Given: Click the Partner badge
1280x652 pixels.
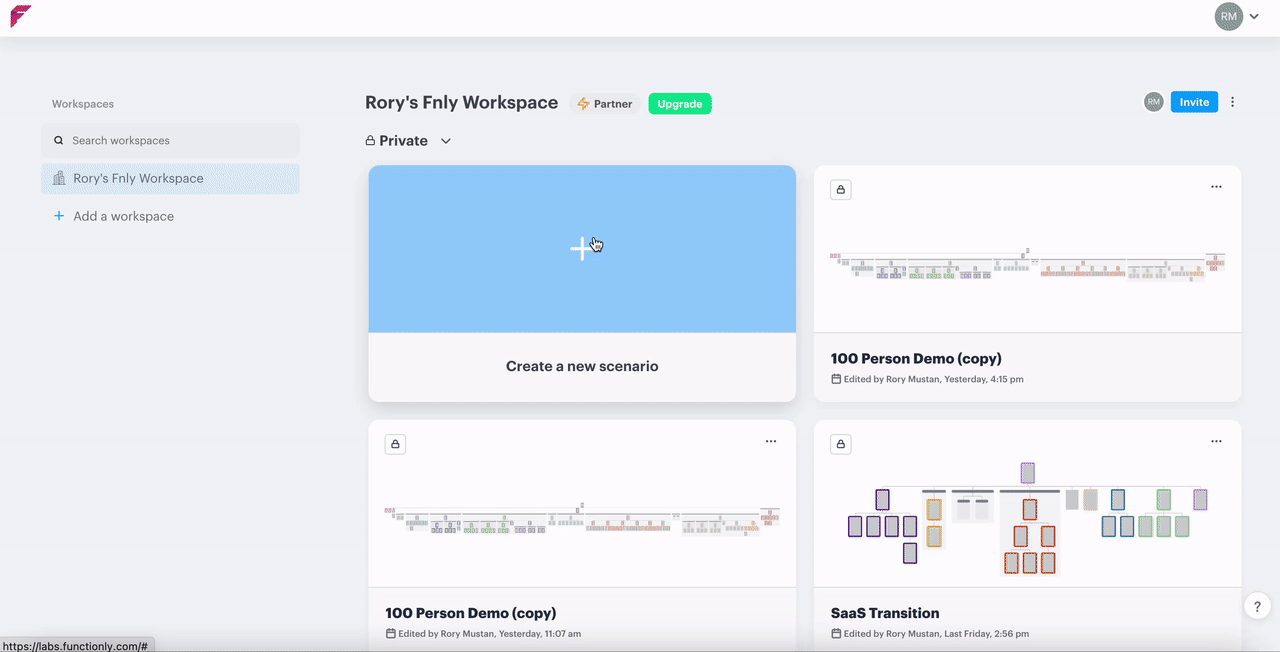Looking at the screenshot, I should click(605, 103).
